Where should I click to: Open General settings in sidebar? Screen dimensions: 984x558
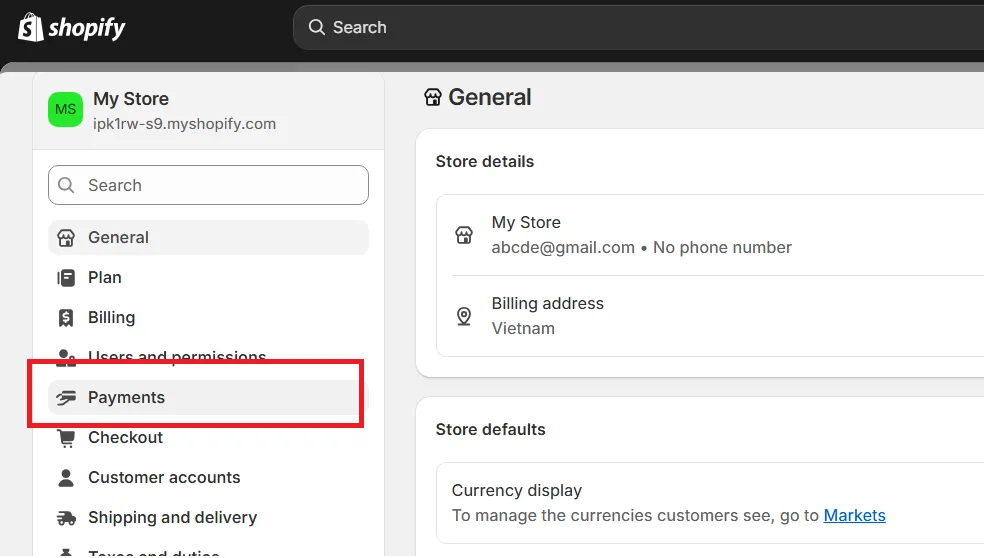pos(208,238)
